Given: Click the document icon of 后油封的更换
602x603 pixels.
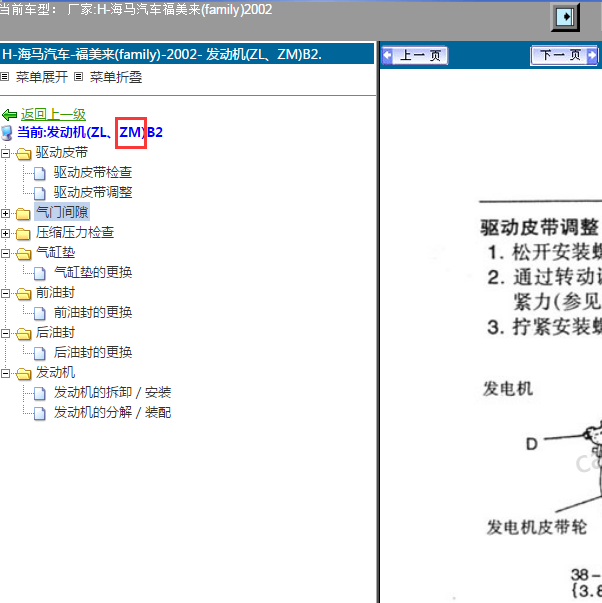Looking at the screenshot, I should coord(40,353).
